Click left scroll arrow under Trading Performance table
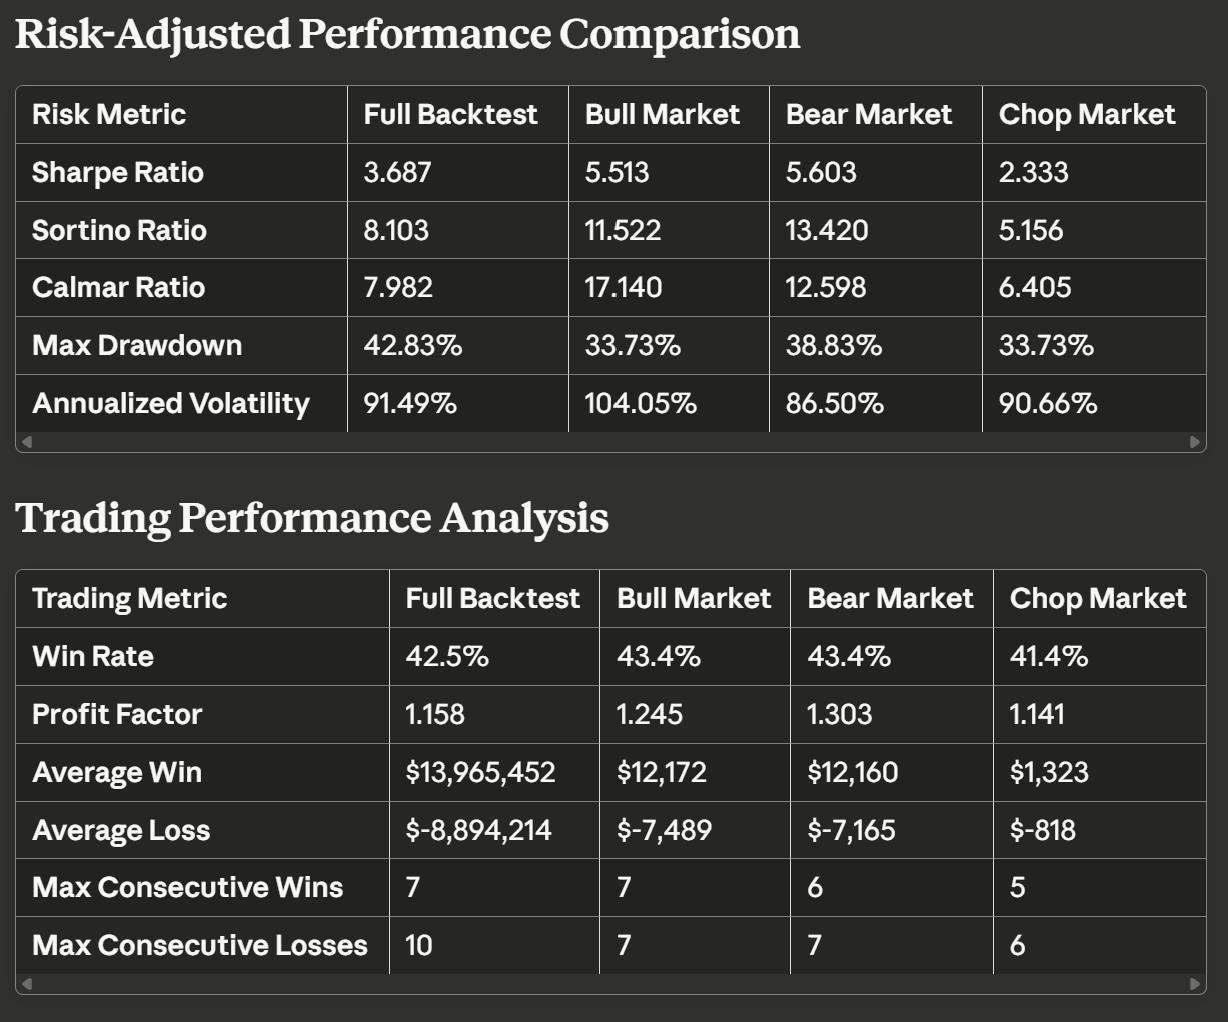 pyautogui.click(x=27, y=983)
